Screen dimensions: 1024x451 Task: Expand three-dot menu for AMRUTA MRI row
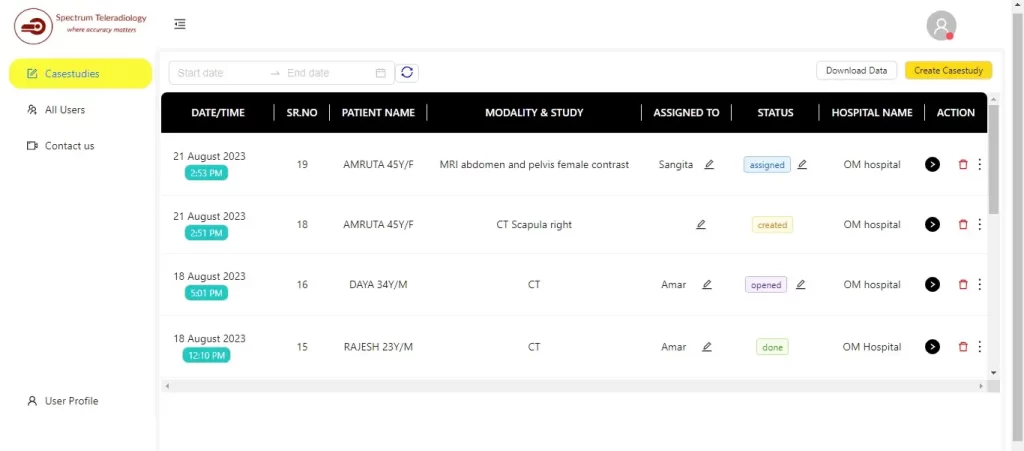point(979,164)
